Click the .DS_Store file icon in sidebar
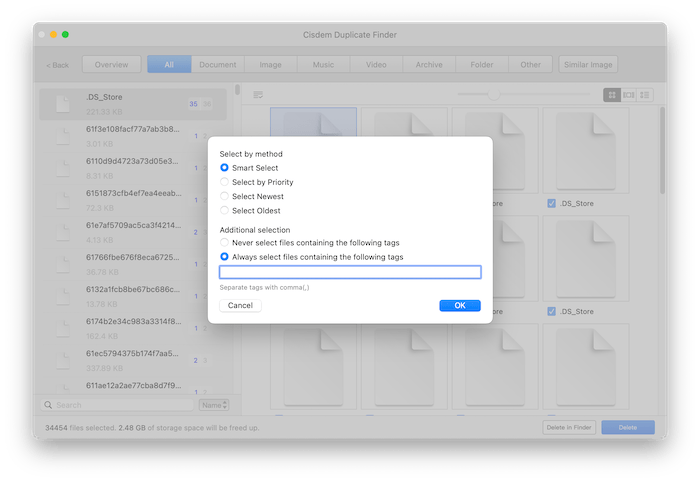The image size is (700, 482). coord(64,106)
